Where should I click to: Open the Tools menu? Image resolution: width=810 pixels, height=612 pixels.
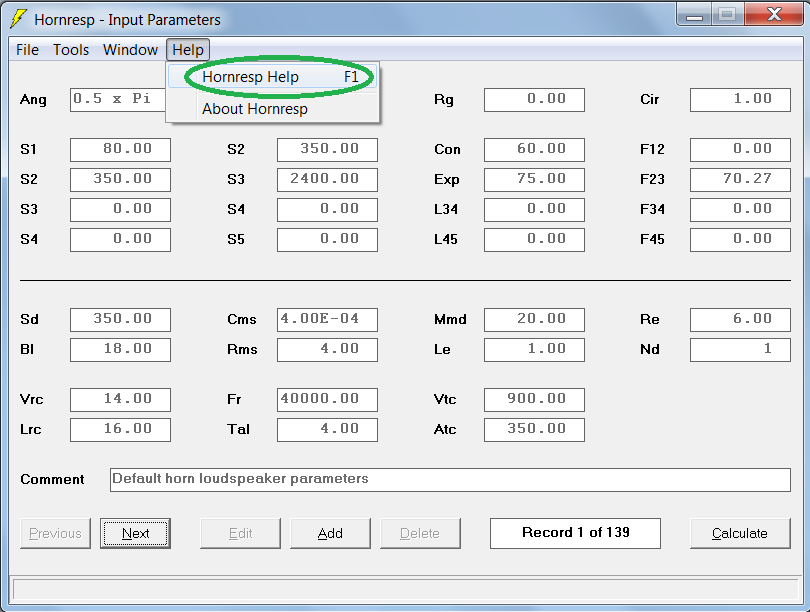click(x=71, y=50)
